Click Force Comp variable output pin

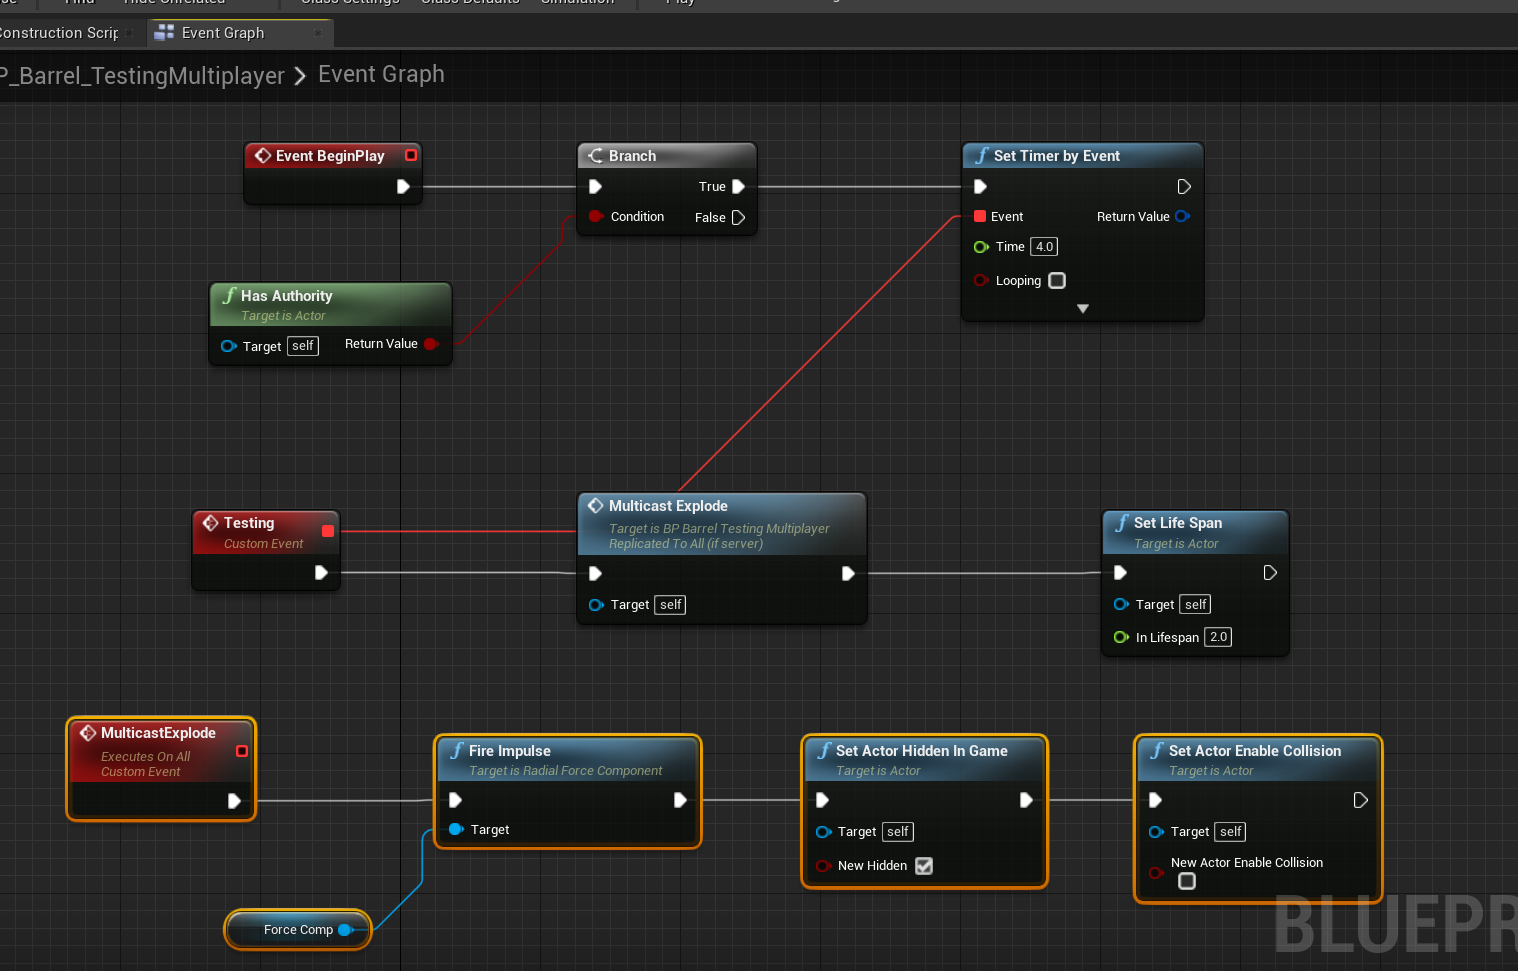click(346, 929)
